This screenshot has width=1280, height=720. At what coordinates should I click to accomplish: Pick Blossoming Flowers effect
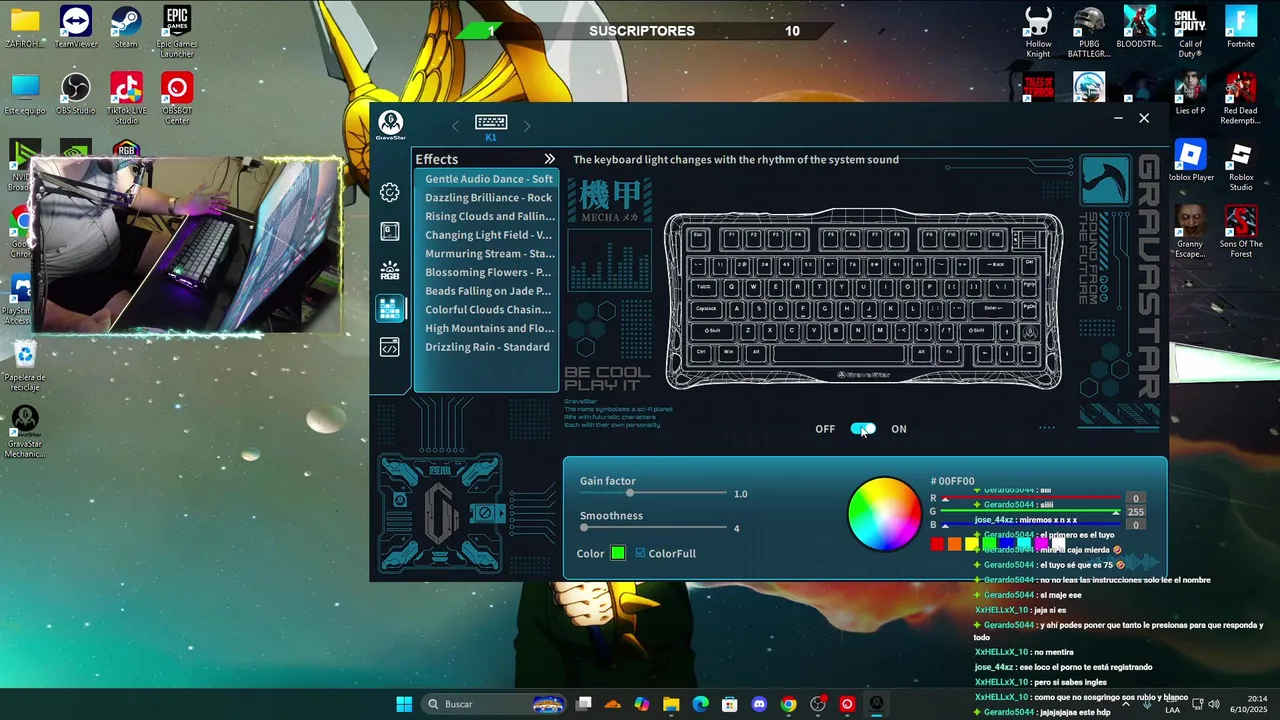(x=488, y=272)
